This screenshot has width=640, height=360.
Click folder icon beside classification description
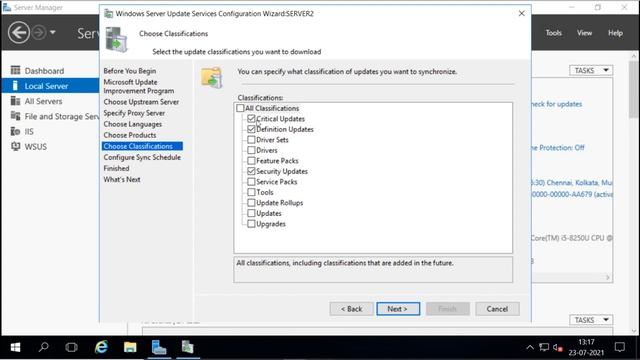pyautogui.click(x=211, y=77)
